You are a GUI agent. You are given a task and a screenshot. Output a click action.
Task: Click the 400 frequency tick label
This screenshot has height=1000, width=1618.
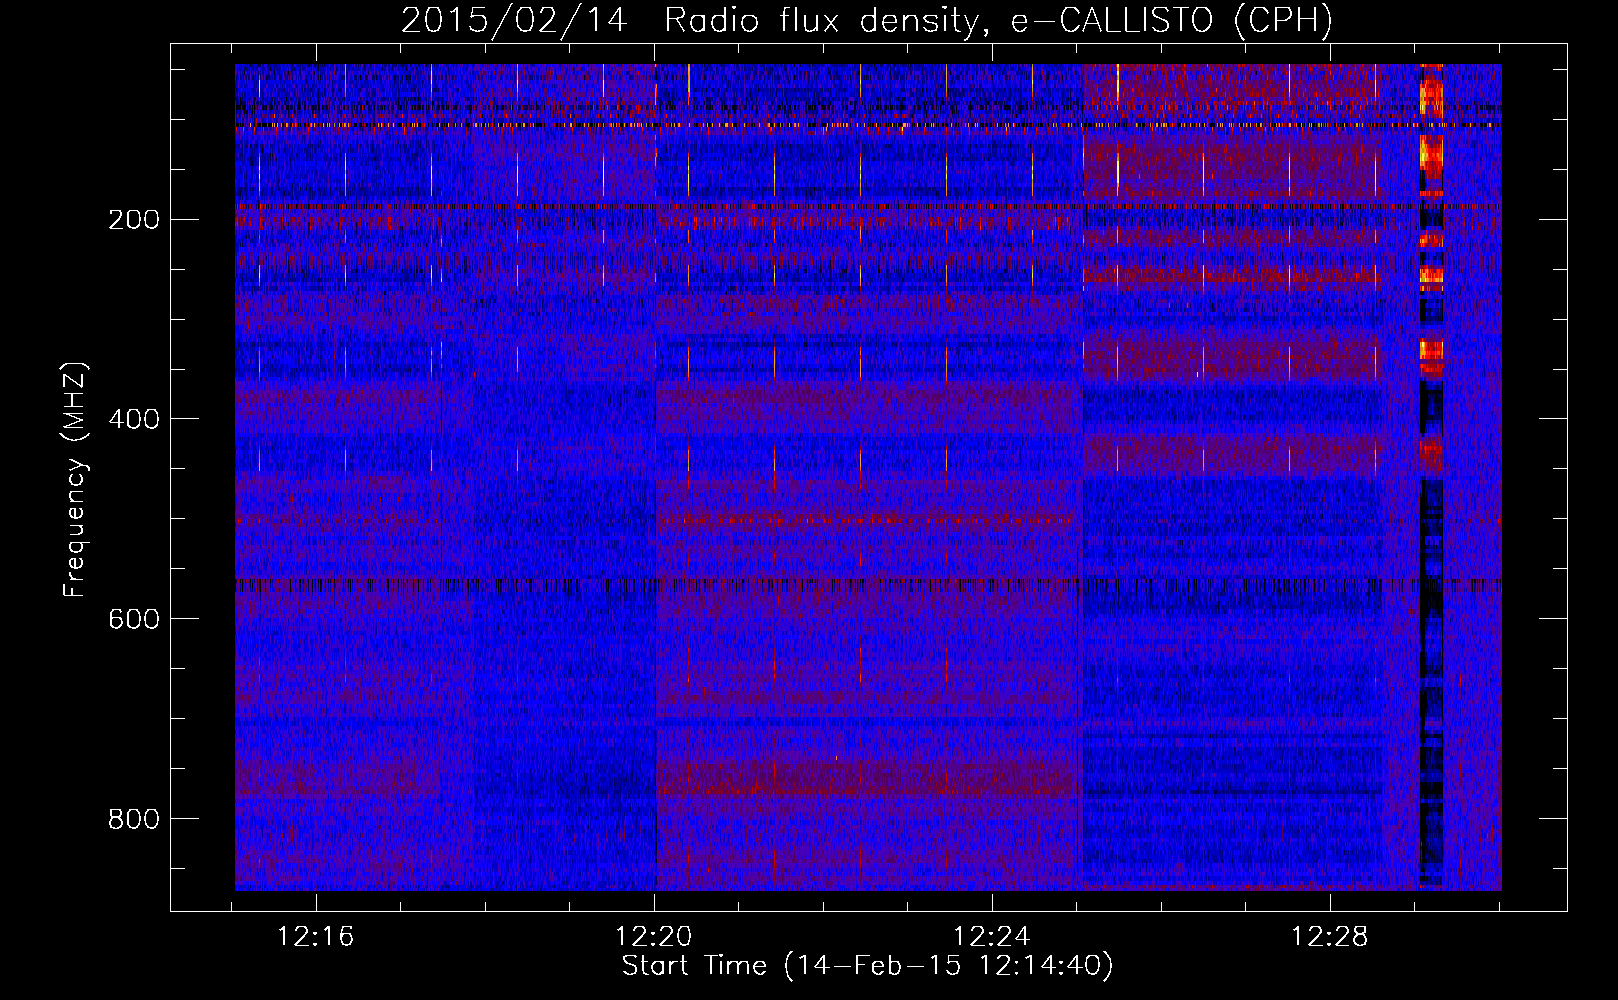134,419
